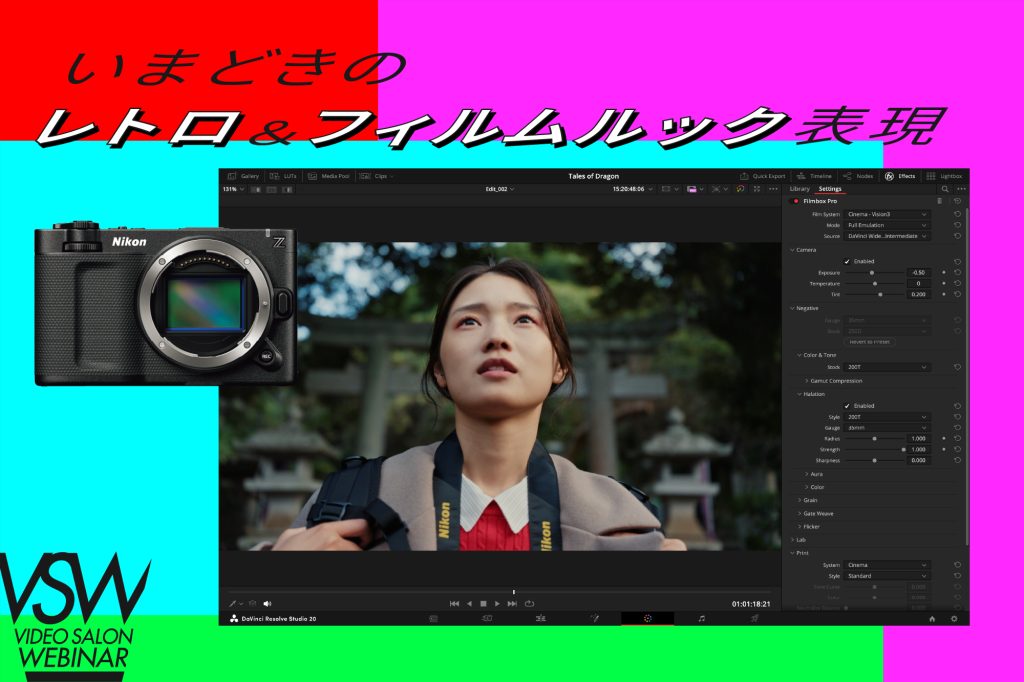Select the Settings tab
This screenshot has width=1024, height=682.
(x=830, y=188)
